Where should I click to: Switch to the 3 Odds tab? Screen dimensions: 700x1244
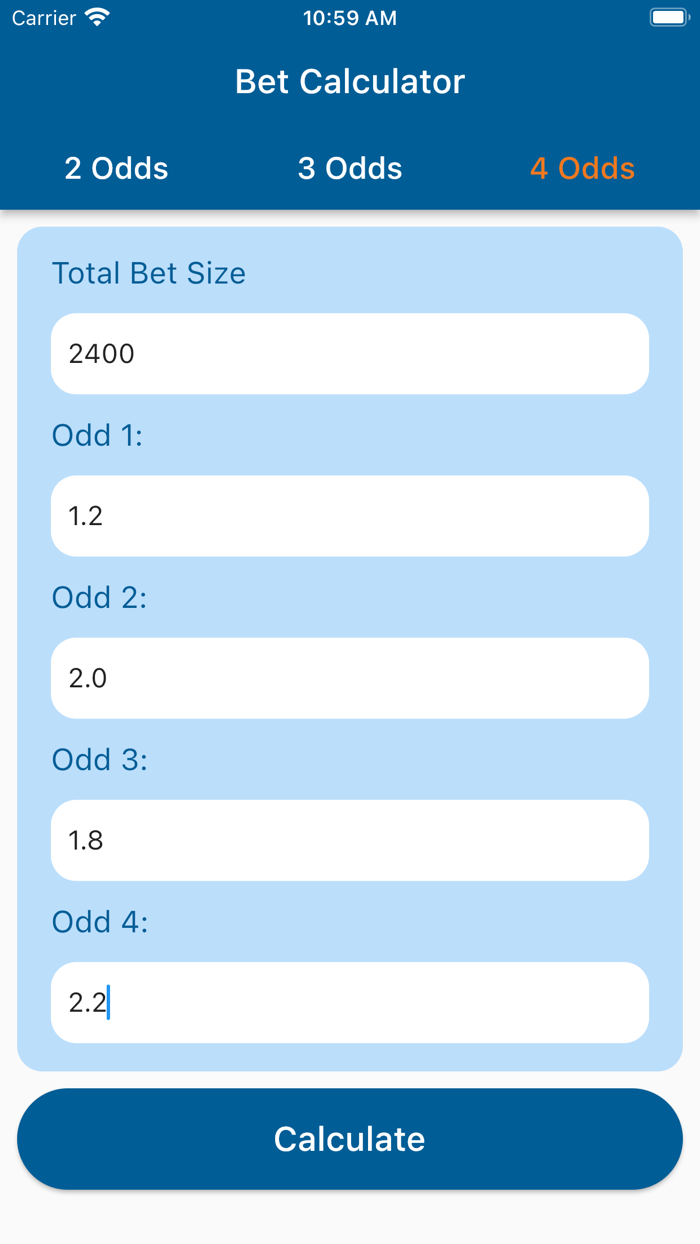349,169
